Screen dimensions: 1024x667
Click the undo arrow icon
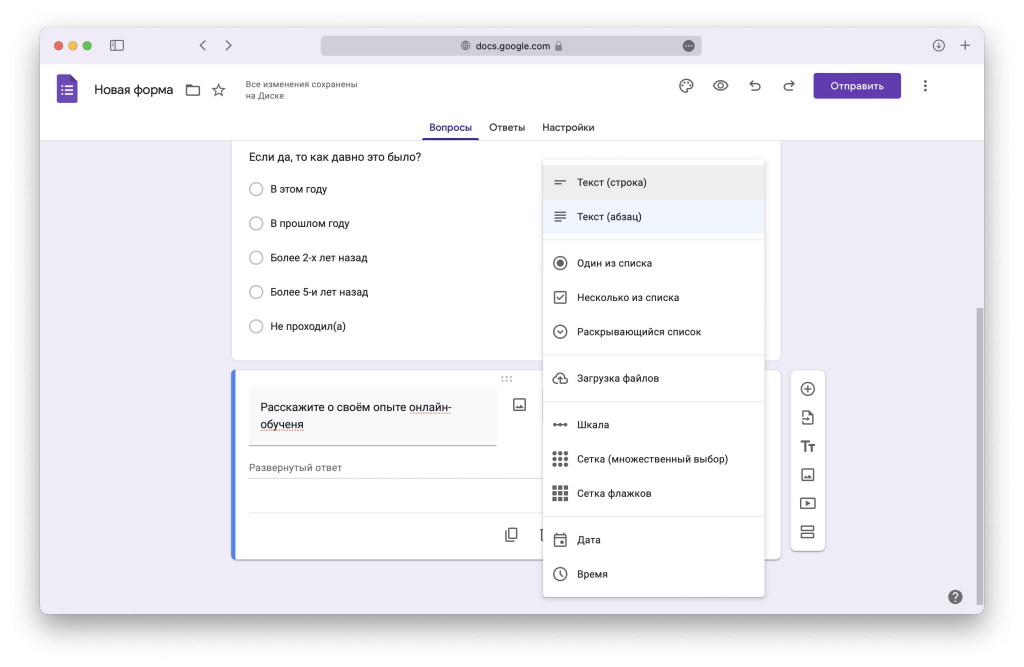[x=755, y=86]
